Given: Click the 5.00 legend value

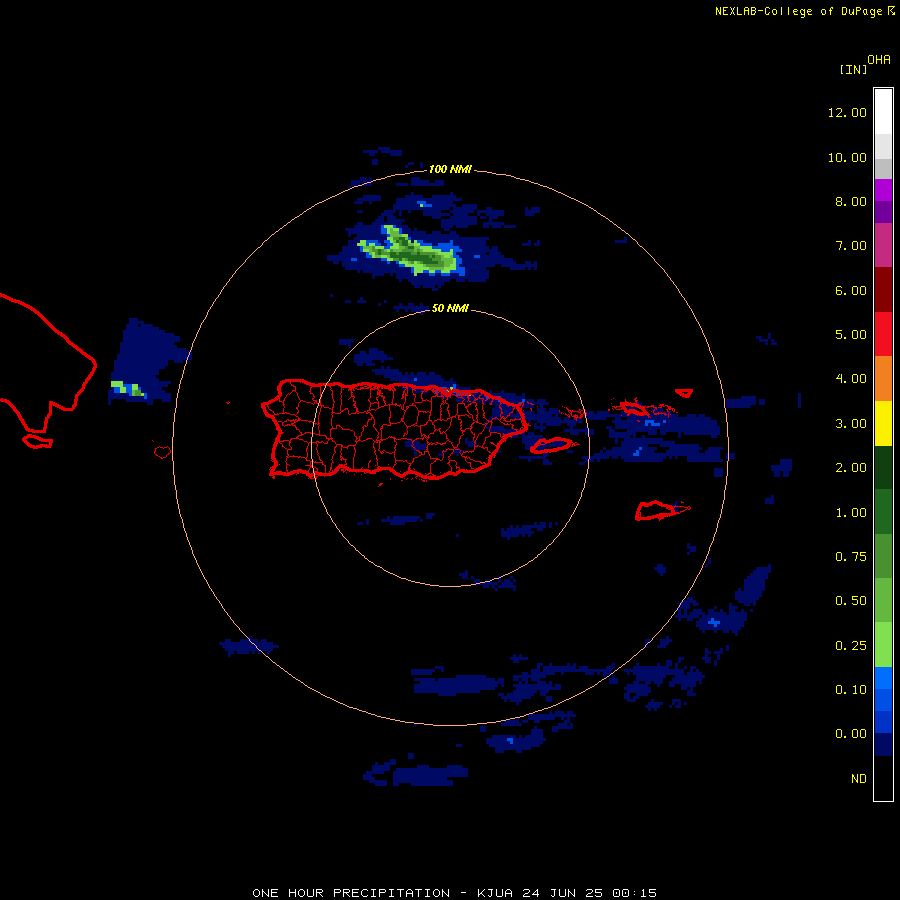Looking at the screenshot, I should 851,335.
